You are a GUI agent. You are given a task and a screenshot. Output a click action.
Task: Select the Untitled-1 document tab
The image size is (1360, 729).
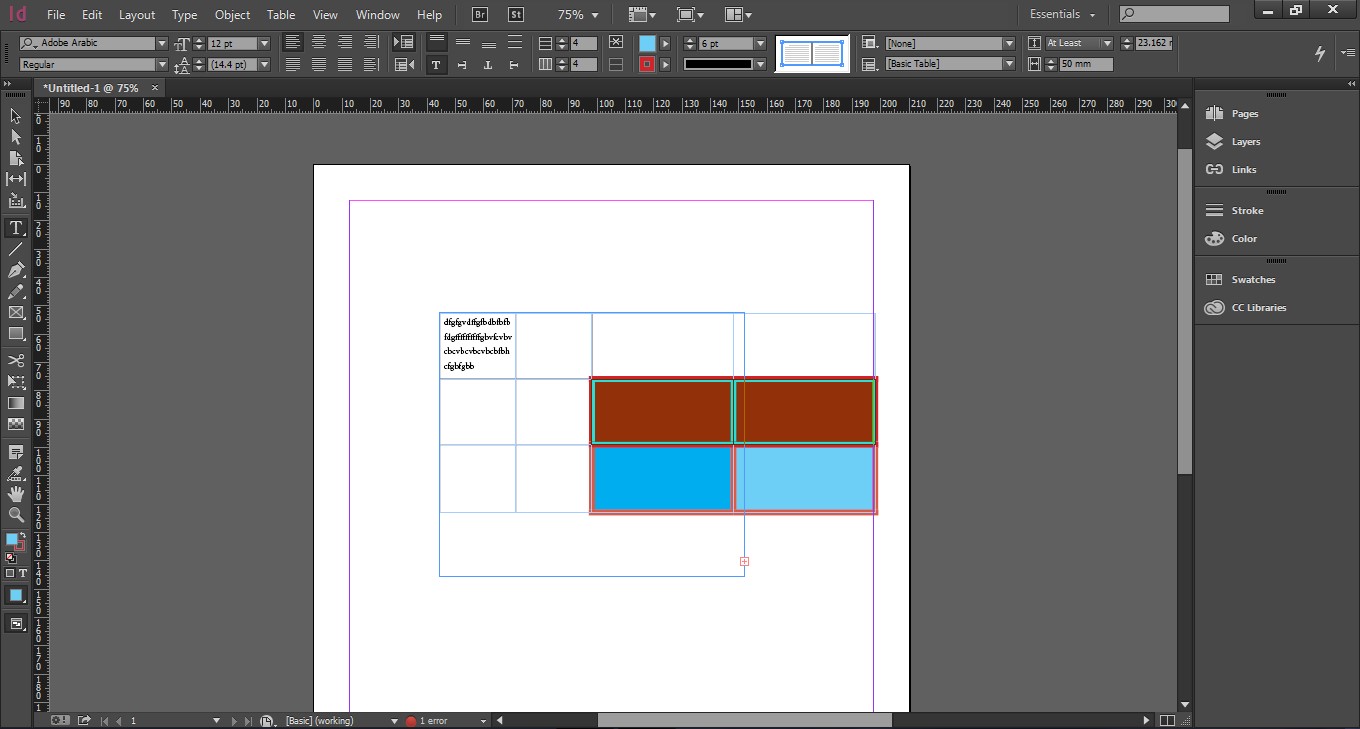click(x=91, y=88)
